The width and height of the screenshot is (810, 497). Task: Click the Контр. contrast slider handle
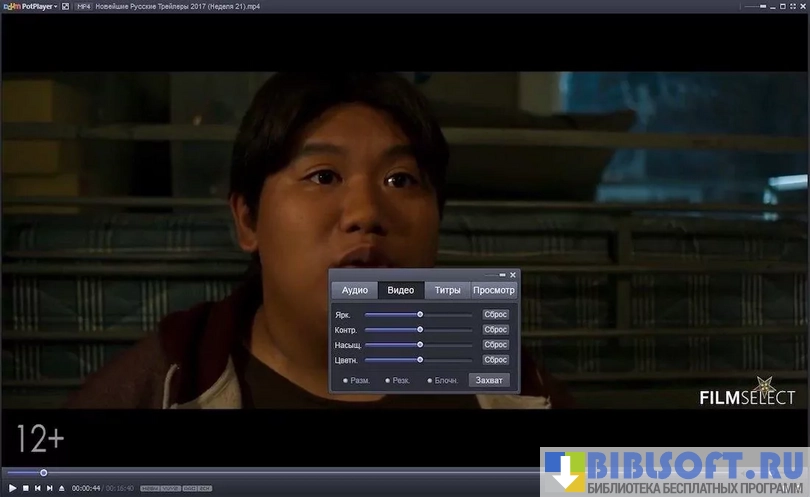420,329
